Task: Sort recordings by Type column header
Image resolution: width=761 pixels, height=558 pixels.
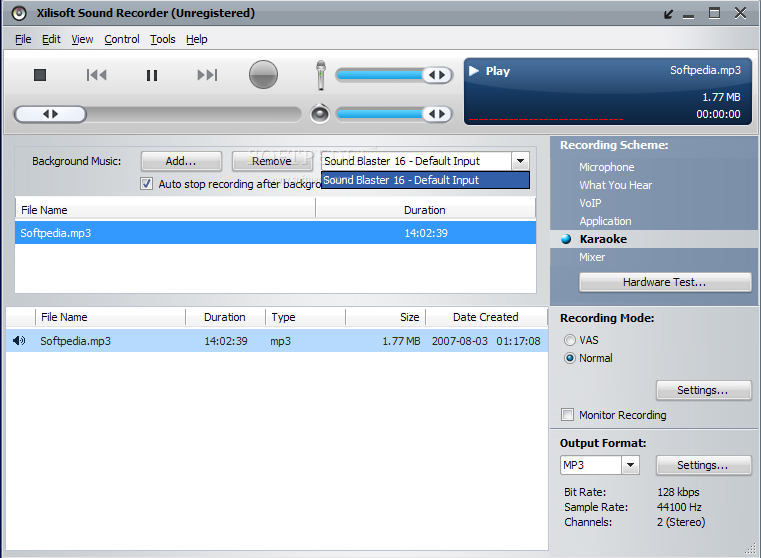Action: coord(305,317)
